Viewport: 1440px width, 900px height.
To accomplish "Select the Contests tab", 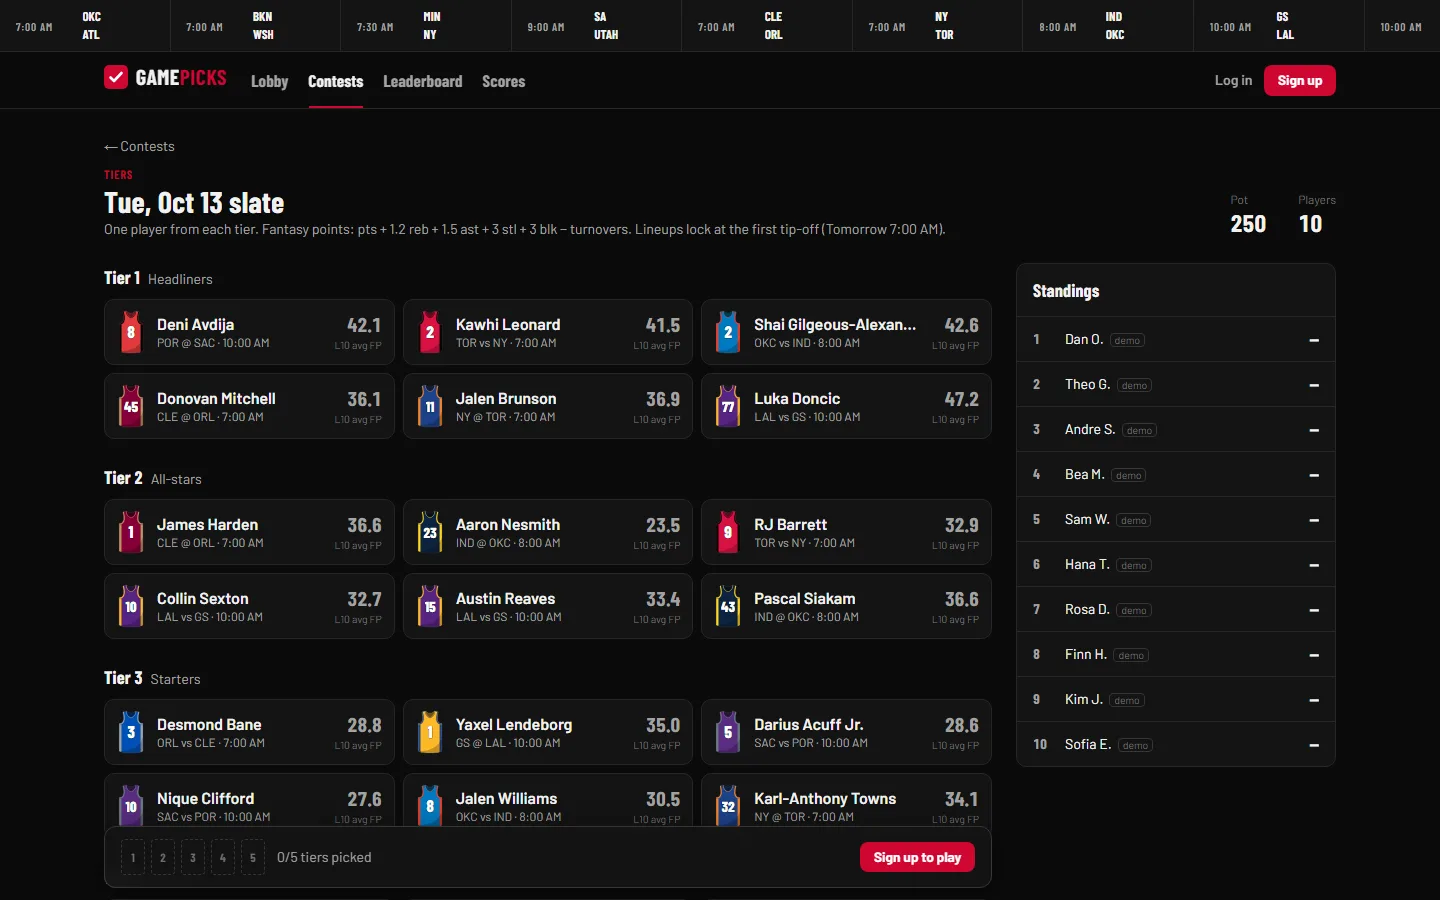I will point(335,81).
